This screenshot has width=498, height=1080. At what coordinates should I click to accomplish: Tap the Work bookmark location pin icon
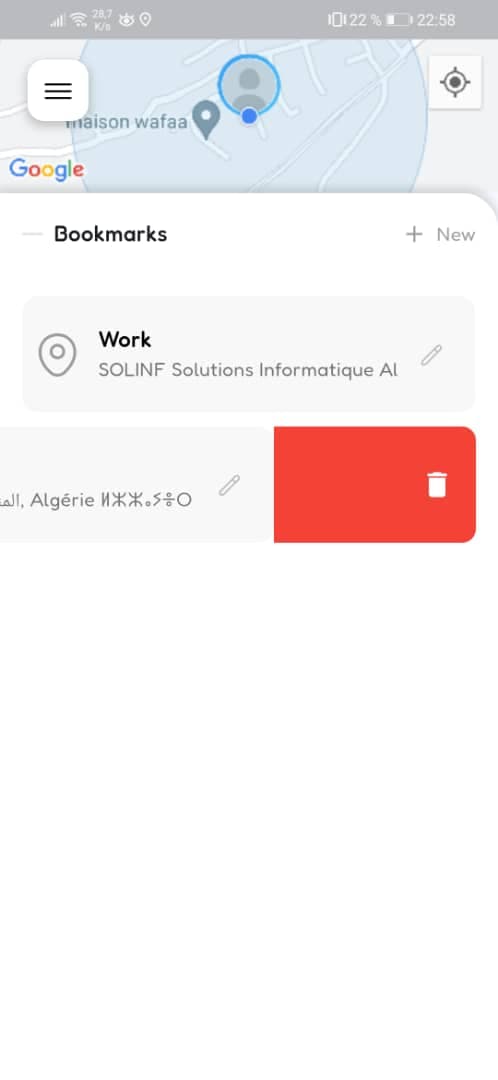[57, 355]
